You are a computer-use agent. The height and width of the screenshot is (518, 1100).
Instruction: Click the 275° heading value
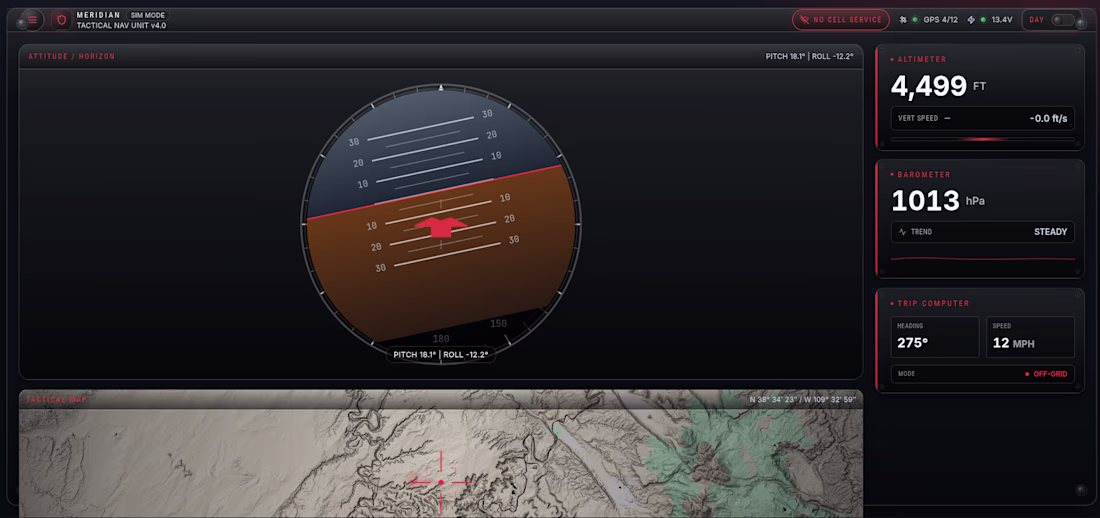913,344
